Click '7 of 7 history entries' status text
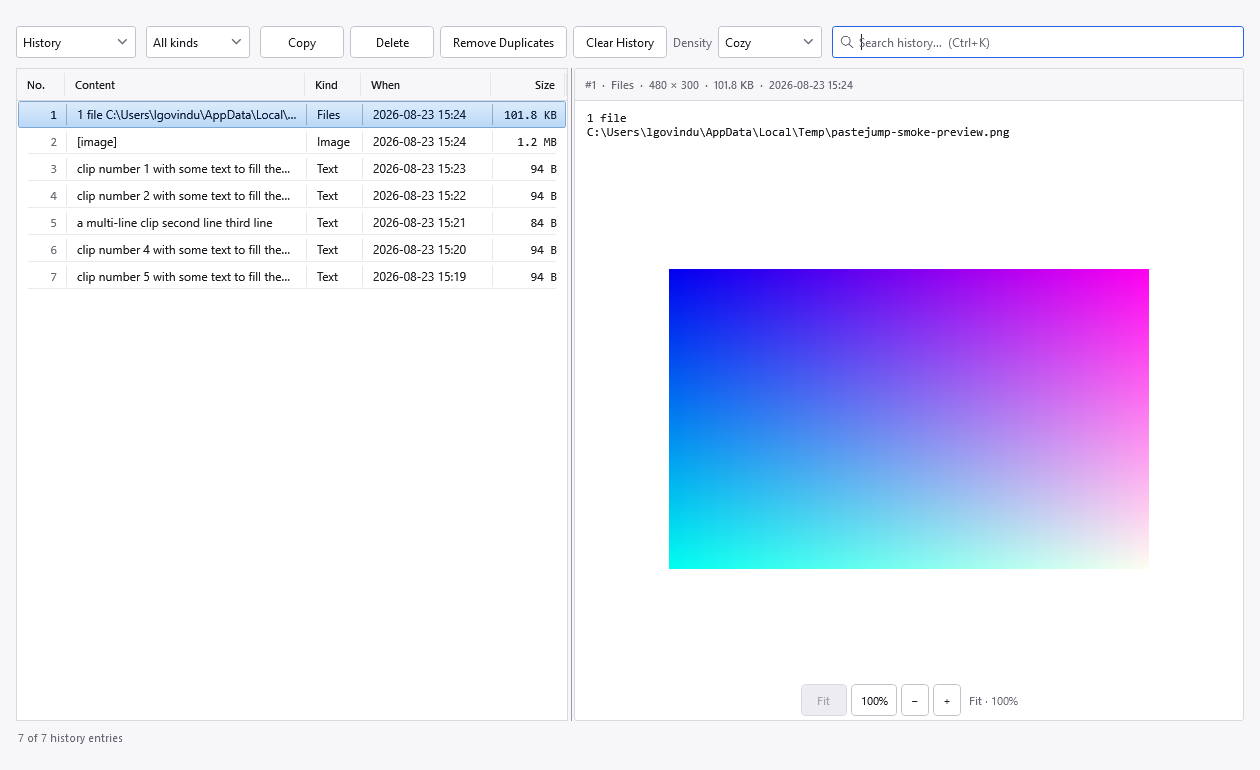Image resolution: width=1260 pixels, height=770 pixels. [70, 738]
